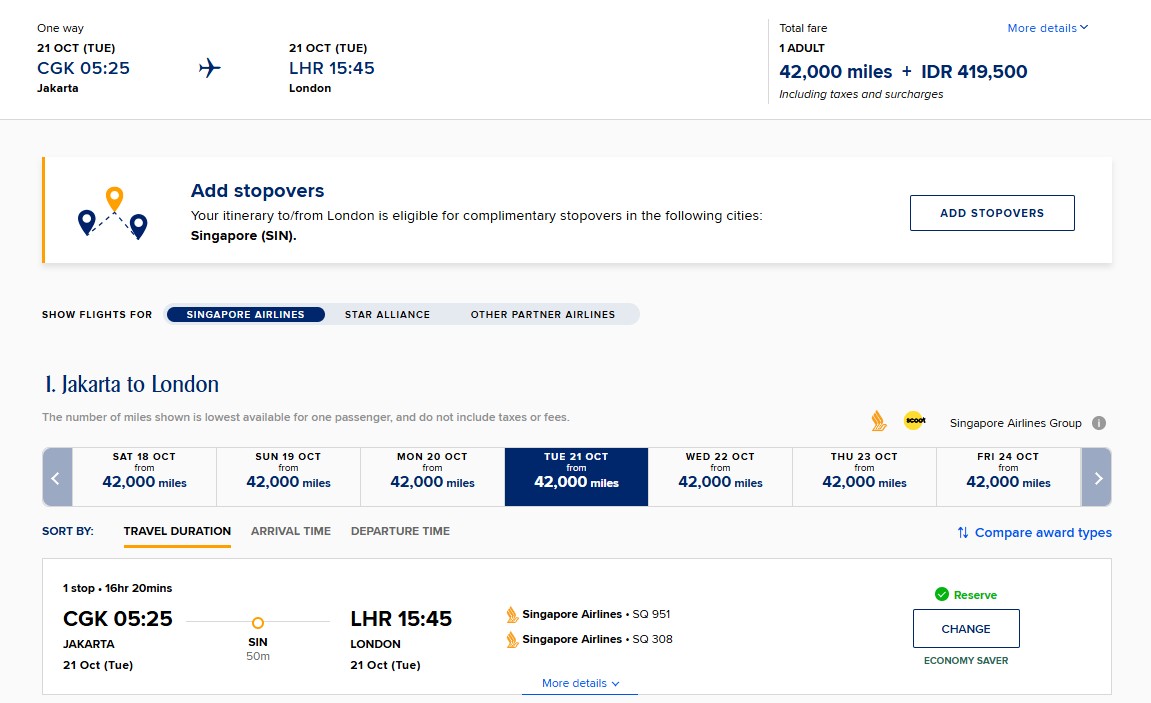
Task: Click the Singapore Airlines Group logo icon
Action: pos(879,421)
